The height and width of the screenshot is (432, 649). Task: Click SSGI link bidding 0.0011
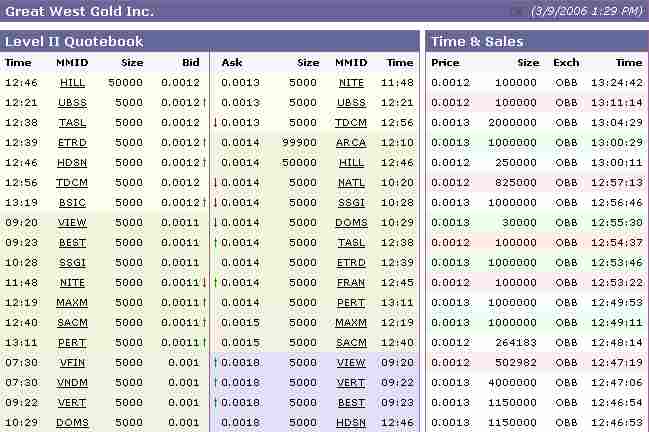coord(72,263)
